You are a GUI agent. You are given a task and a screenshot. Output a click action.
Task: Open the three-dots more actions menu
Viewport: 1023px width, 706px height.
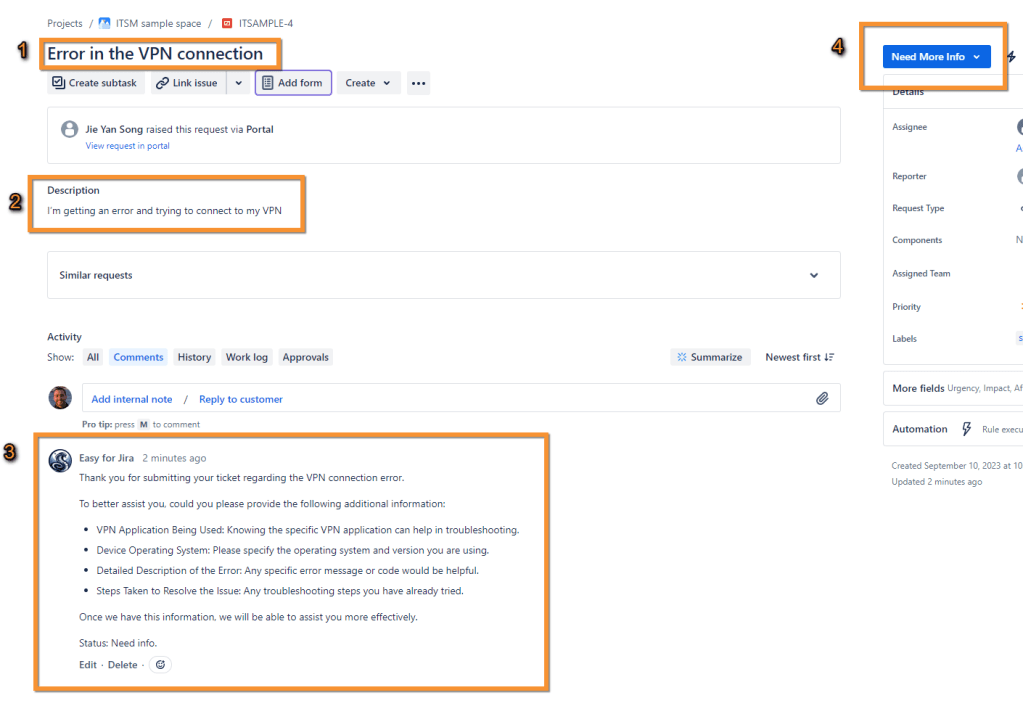418,83
